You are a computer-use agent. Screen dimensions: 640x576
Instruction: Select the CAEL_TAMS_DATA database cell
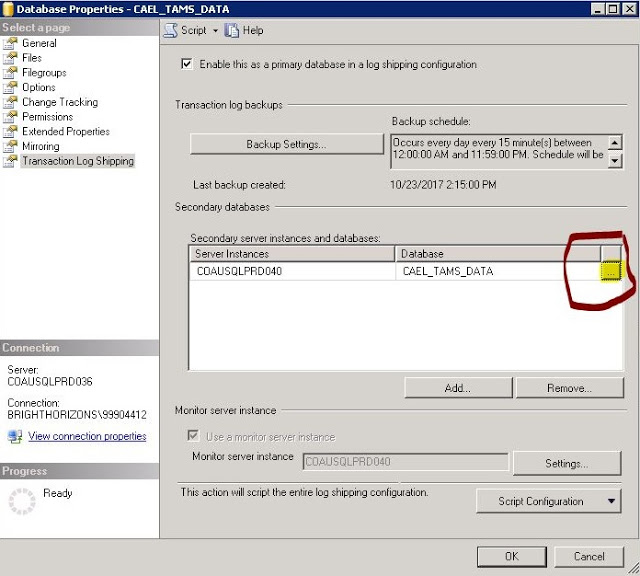pos(498,271)
